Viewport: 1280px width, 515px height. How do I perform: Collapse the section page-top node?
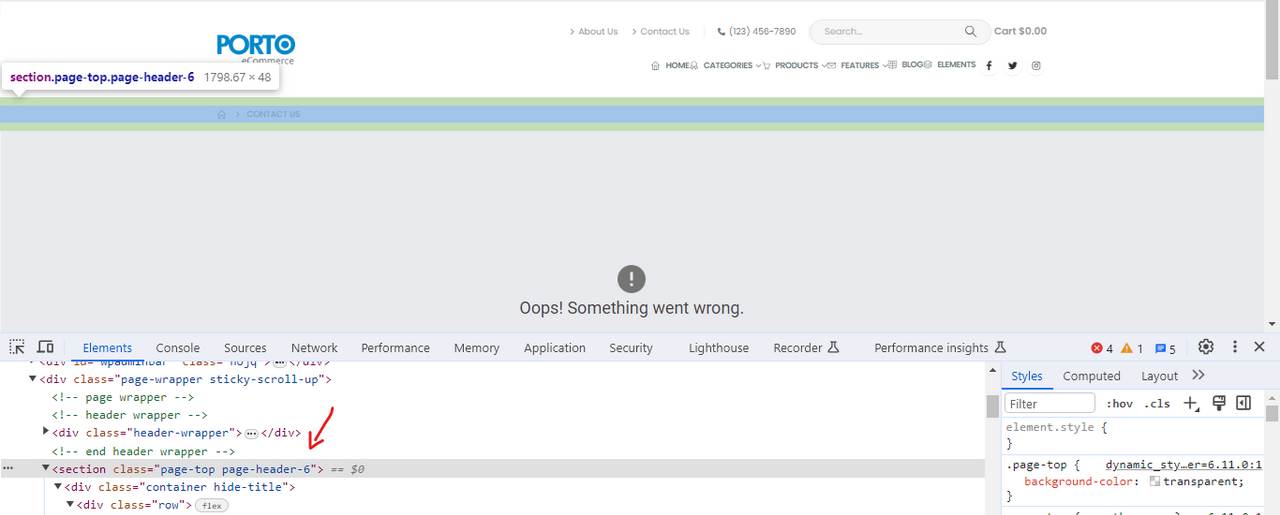[x=46, y=468]
